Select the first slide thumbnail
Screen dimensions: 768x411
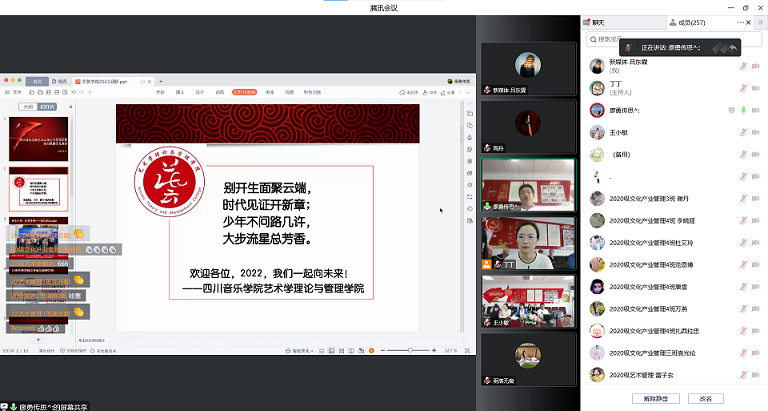36,138
